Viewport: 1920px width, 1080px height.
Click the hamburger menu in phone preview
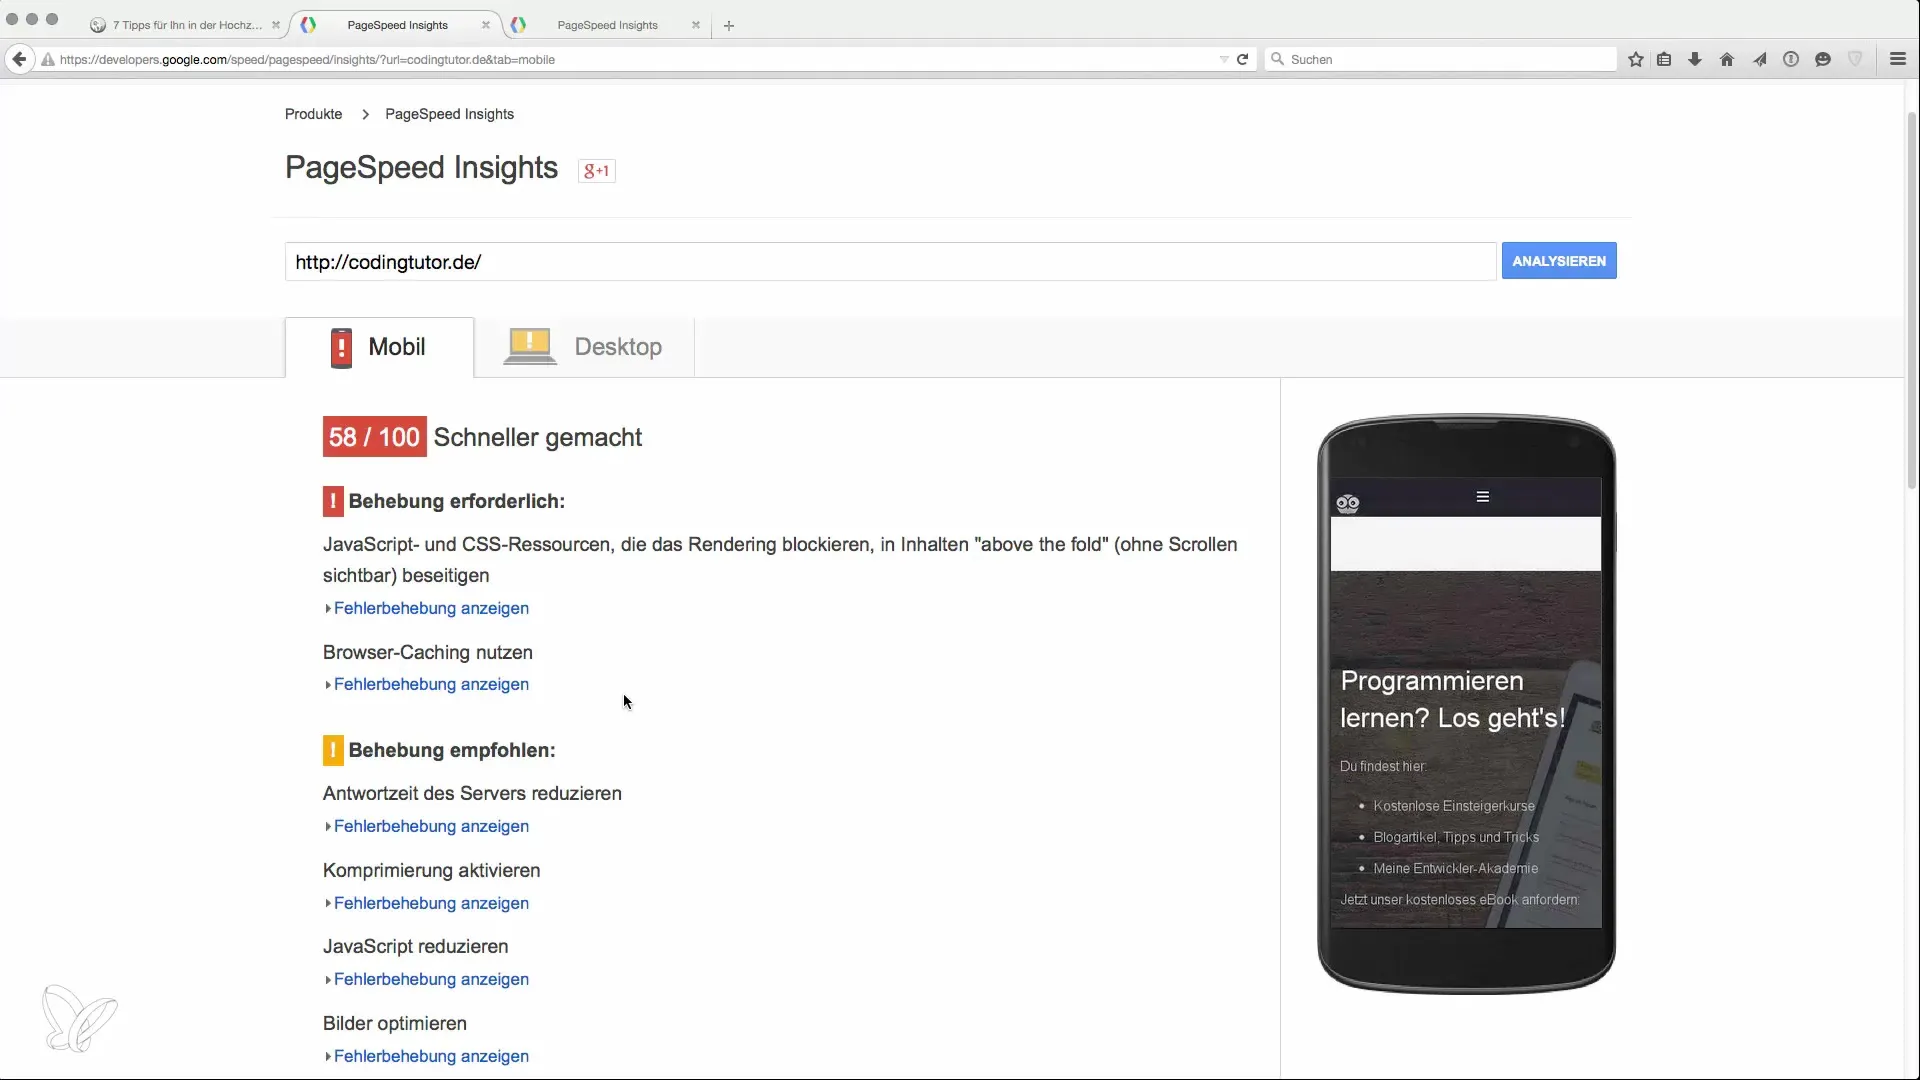[1483, 497]
